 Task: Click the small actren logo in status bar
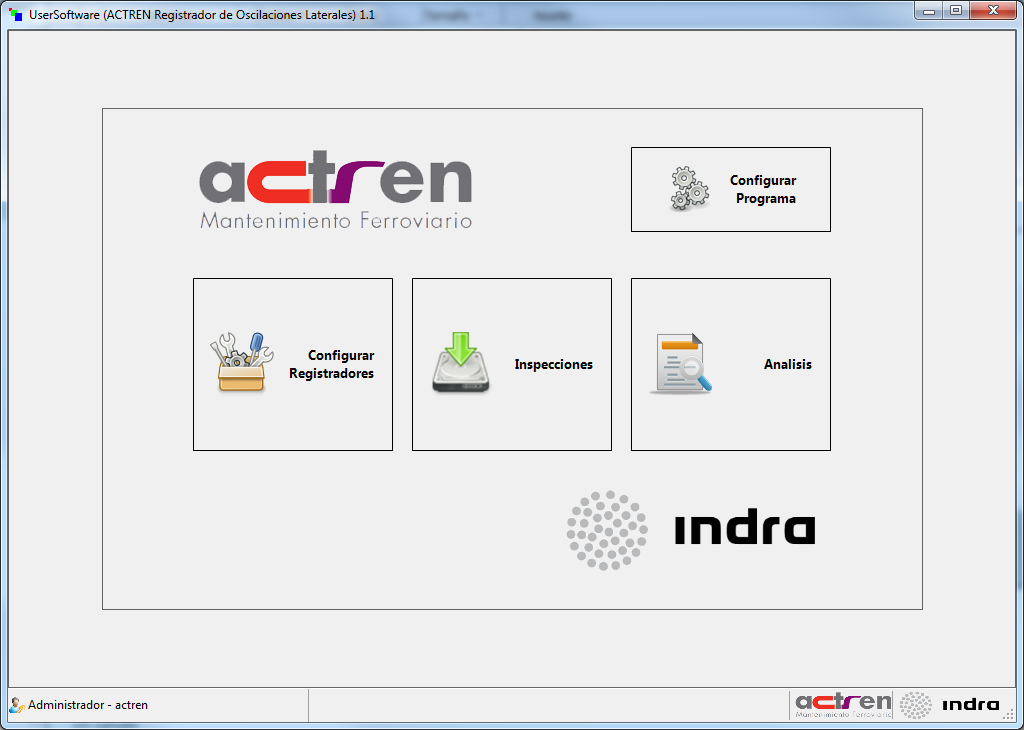tap(843, 705)
